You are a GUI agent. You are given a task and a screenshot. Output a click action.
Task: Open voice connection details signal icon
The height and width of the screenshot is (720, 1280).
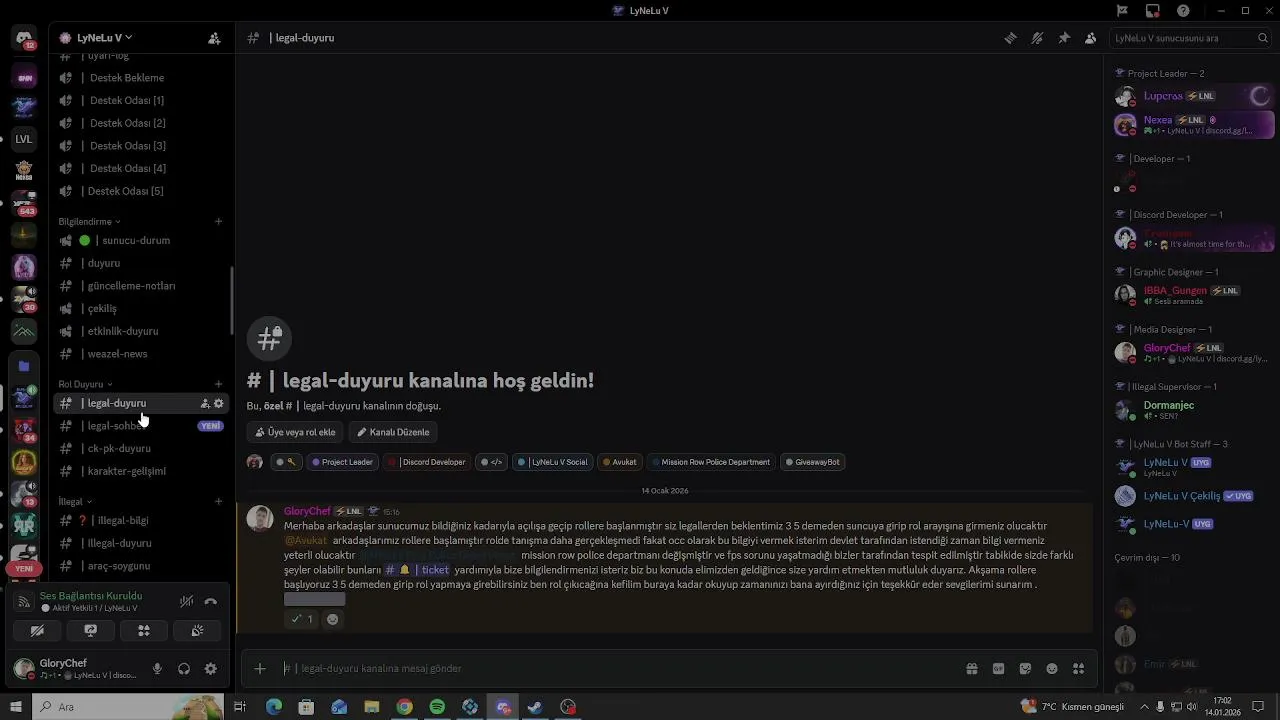[24, 602]
